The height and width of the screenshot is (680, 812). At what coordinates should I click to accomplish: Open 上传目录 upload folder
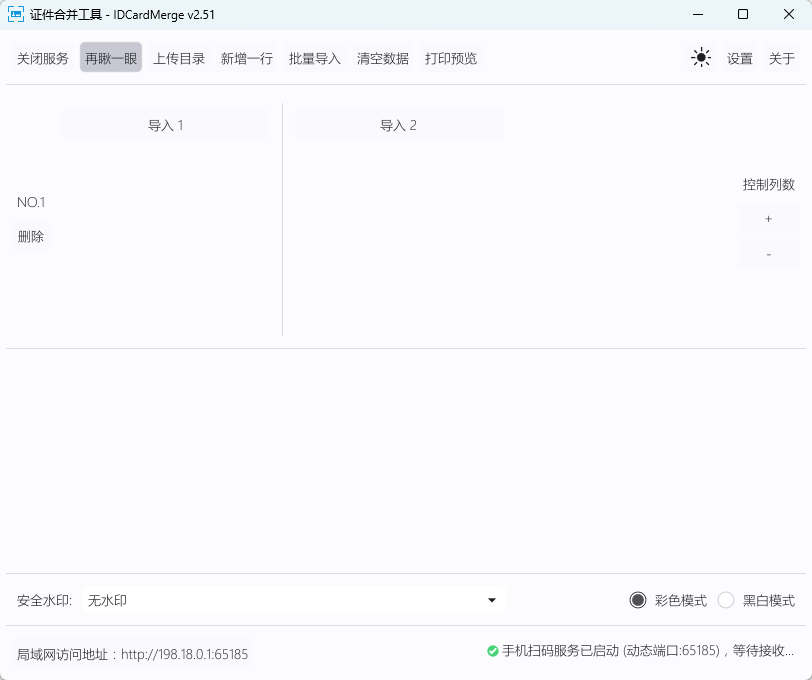179,58
